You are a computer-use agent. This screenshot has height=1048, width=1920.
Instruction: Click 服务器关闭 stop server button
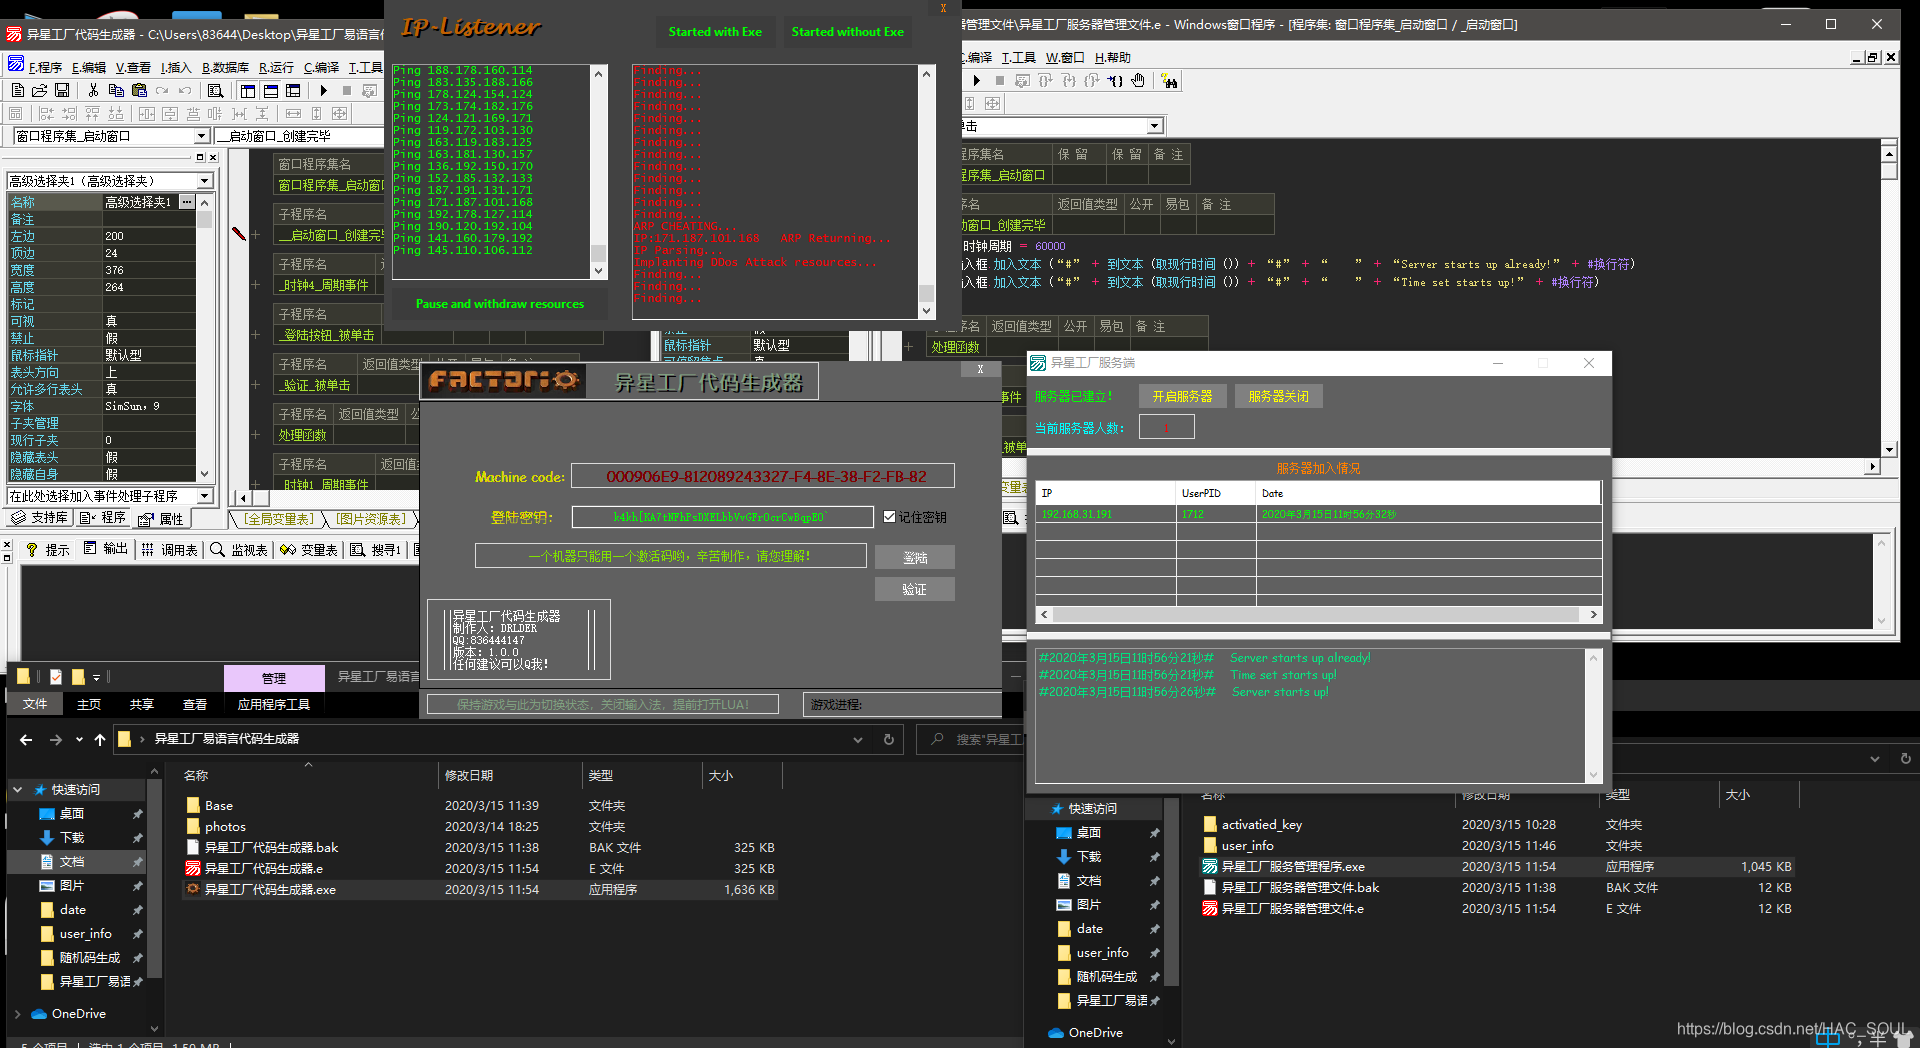[x=1278, y=396]
